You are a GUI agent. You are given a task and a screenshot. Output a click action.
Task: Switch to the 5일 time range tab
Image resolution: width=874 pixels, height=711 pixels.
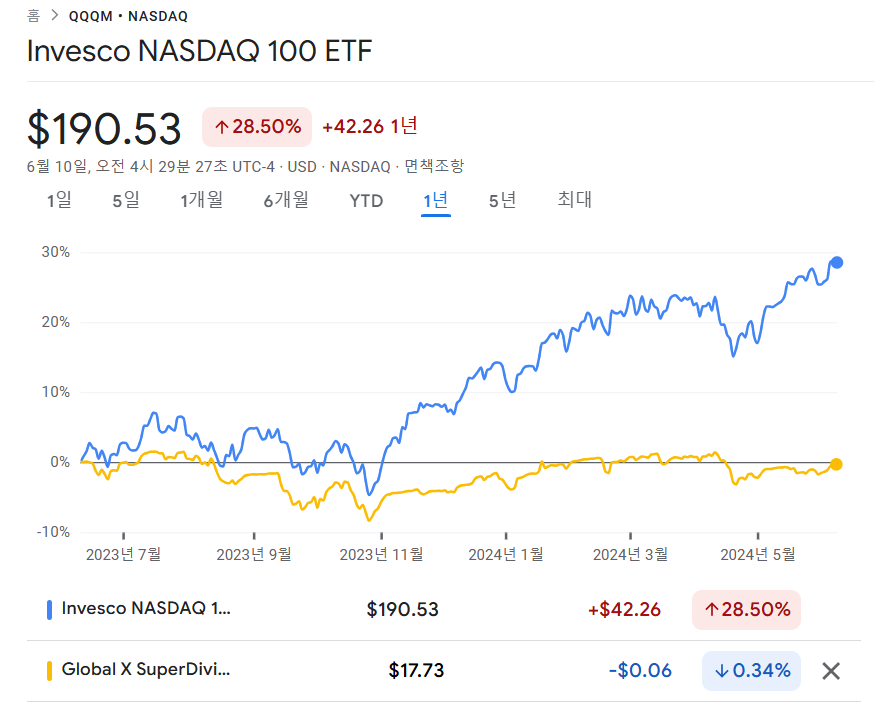[126, 200]
